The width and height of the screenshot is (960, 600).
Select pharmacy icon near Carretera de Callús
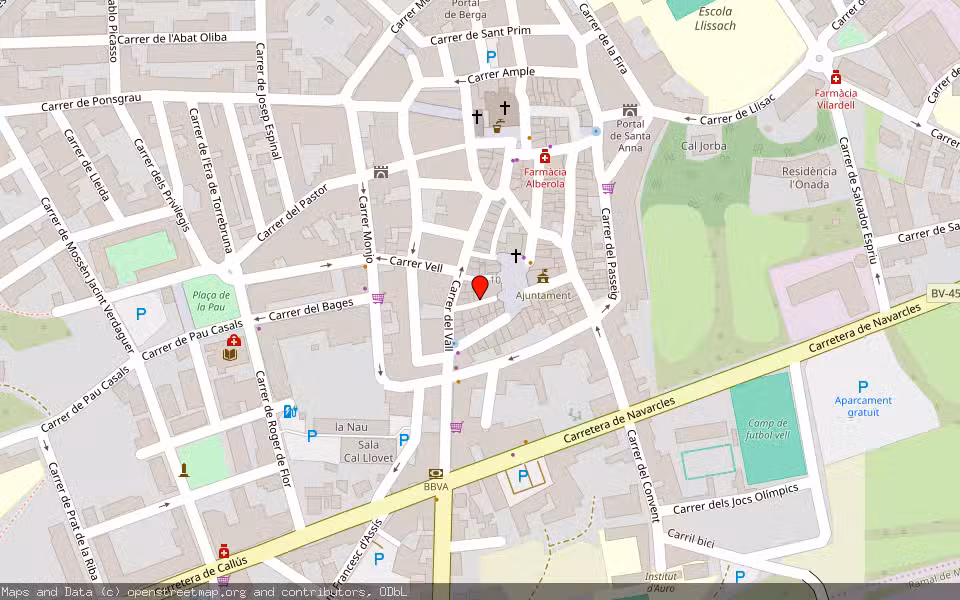[x=224, y=551]
